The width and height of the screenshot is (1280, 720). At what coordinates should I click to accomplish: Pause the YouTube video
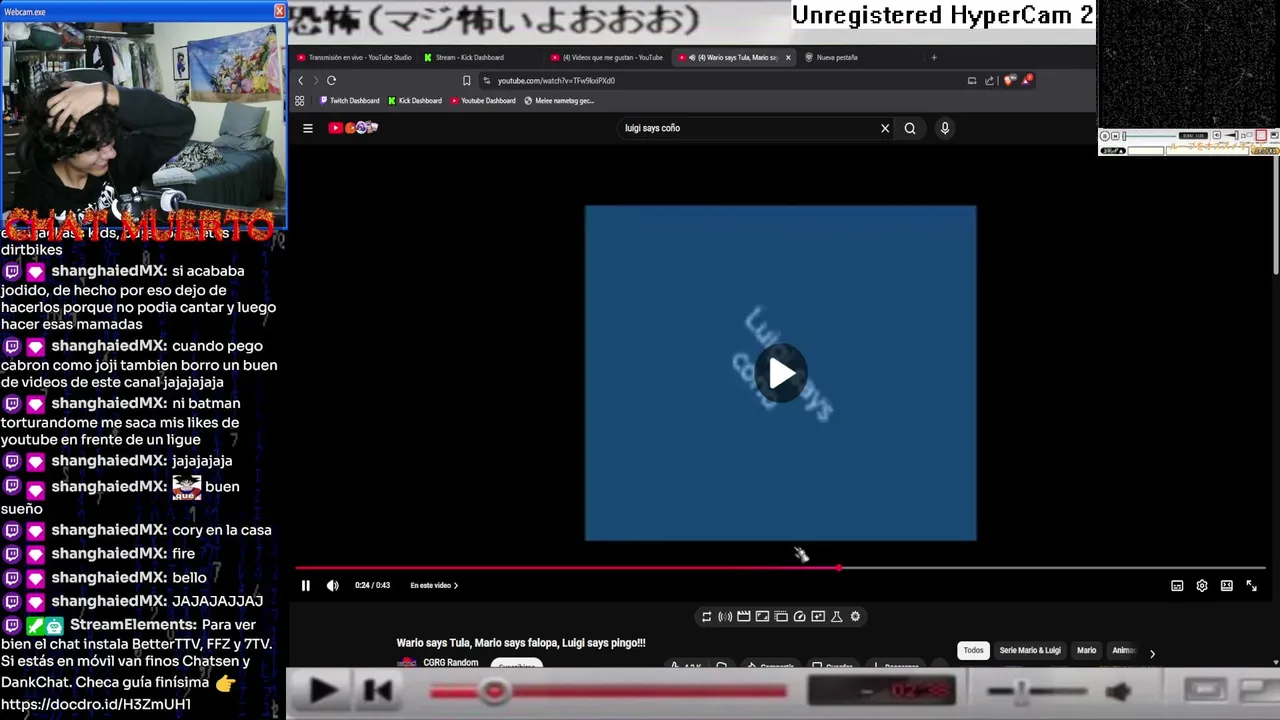[306, 586]
